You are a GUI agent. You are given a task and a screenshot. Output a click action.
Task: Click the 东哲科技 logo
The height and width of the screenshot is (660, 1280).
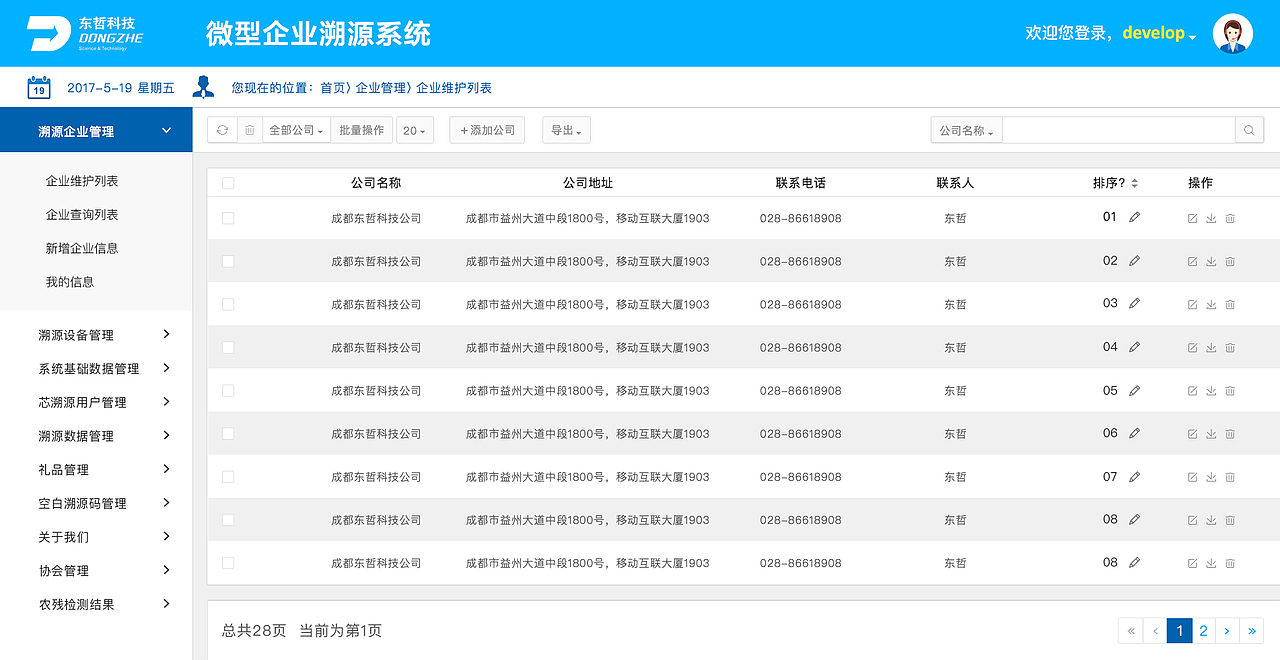click(85, 33)
